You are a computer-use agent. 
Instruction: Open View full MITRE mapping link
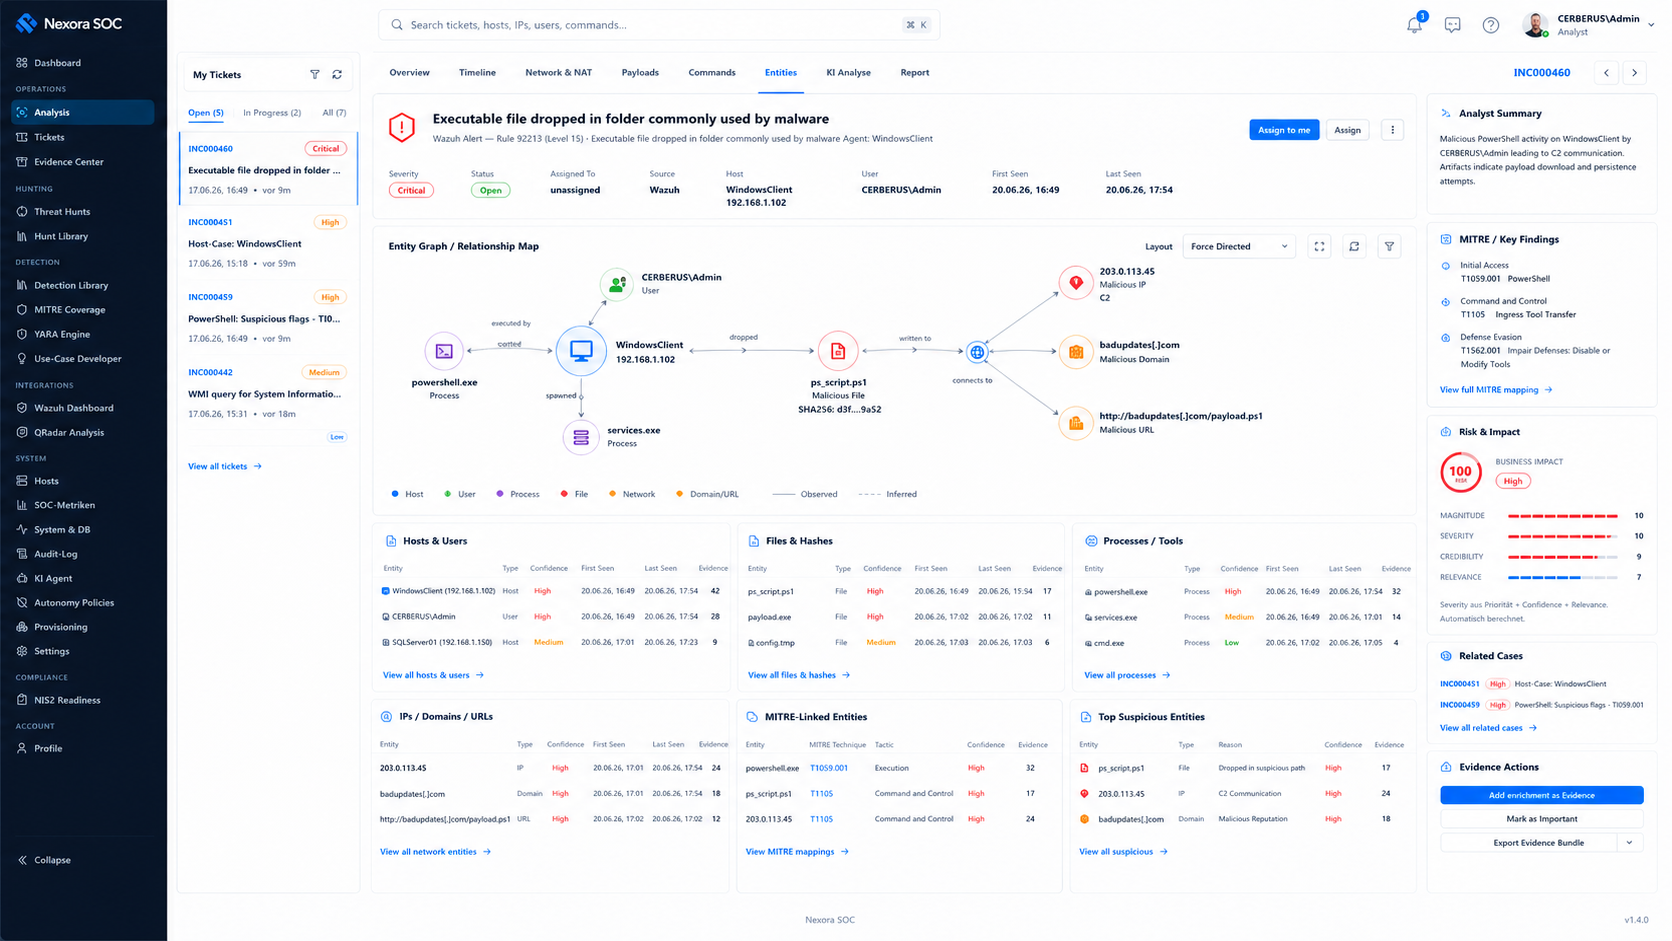click(1496, 390)
